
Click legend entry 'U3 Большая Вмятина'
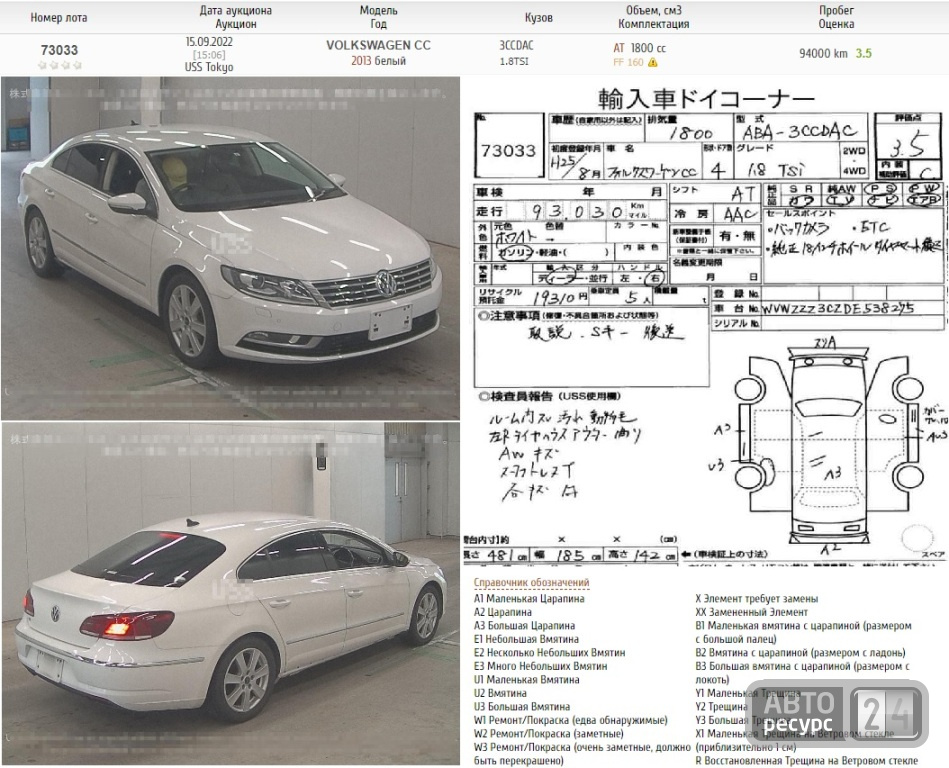click(522, 706)
